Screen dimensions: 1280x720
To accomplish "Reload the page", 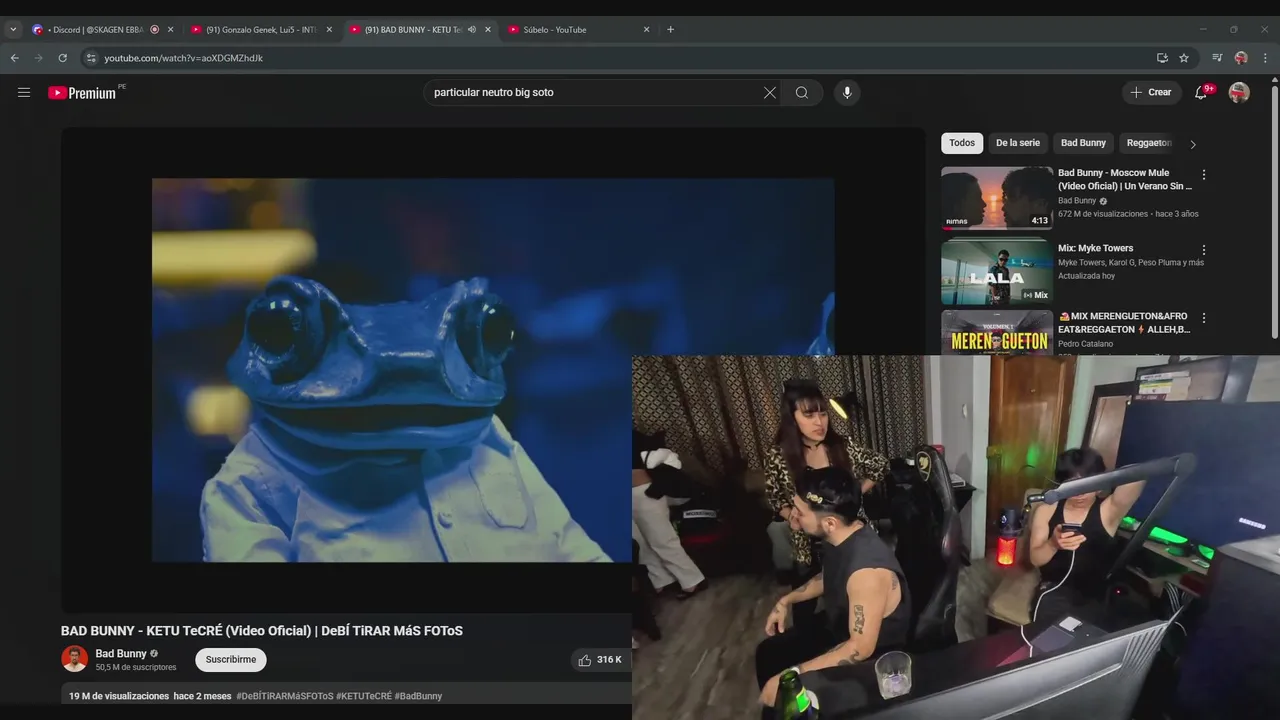I will 63,58.
